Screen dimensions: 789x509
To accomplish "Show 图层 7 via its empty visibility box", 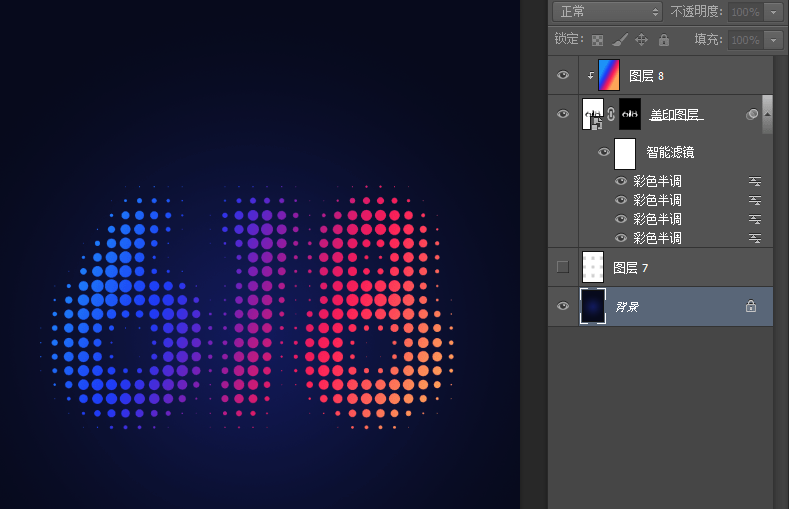I will 563,267.
